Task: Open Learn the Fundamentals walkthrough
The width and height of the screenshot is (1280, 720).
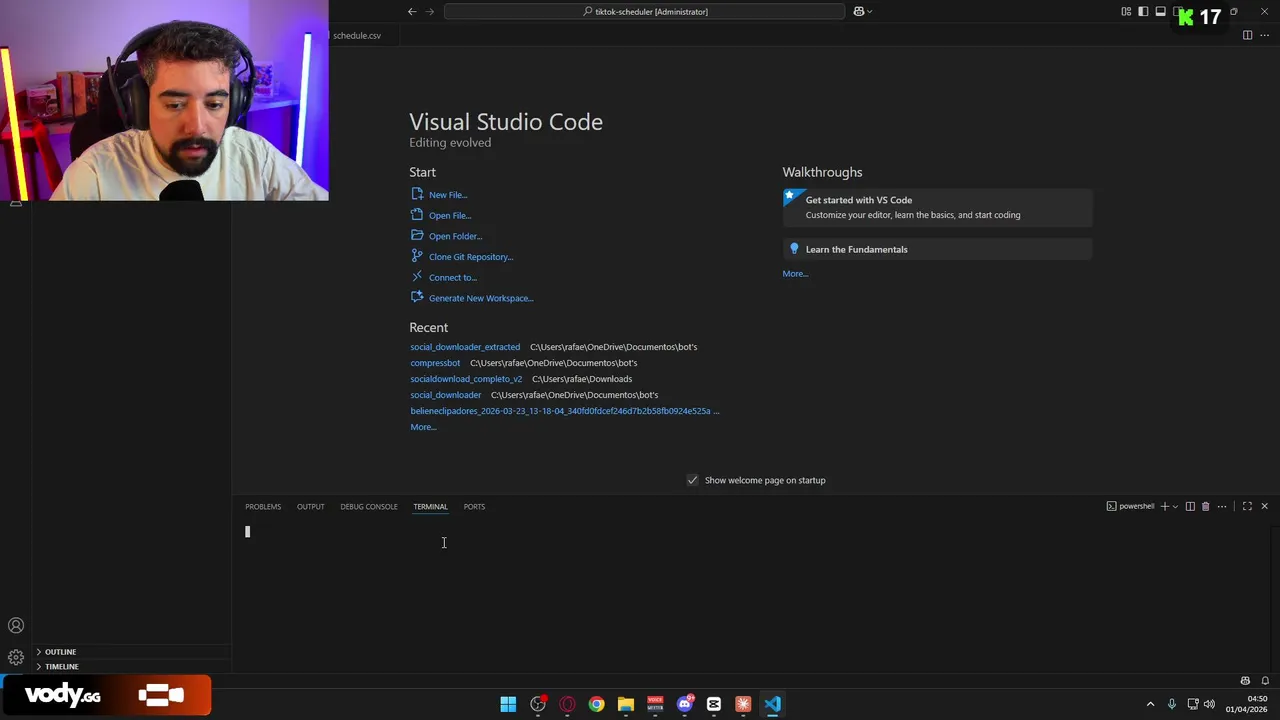Action: [x=937, y=249]
